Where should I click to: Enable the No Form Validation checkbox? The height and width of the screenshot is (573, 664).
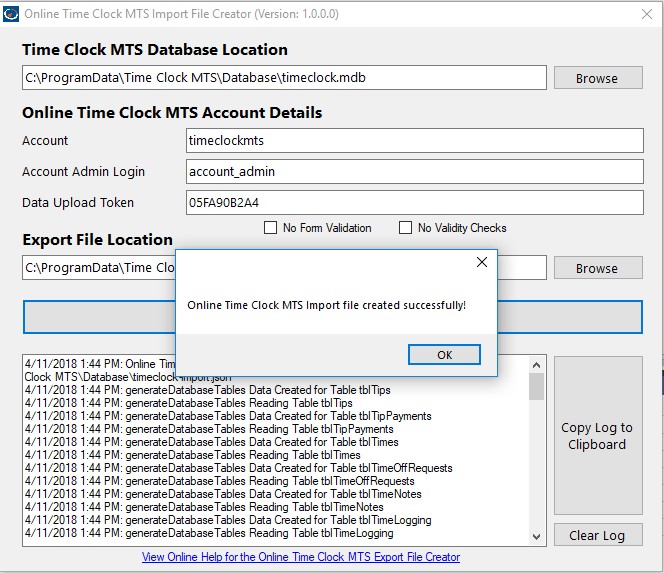coord(270,227)
